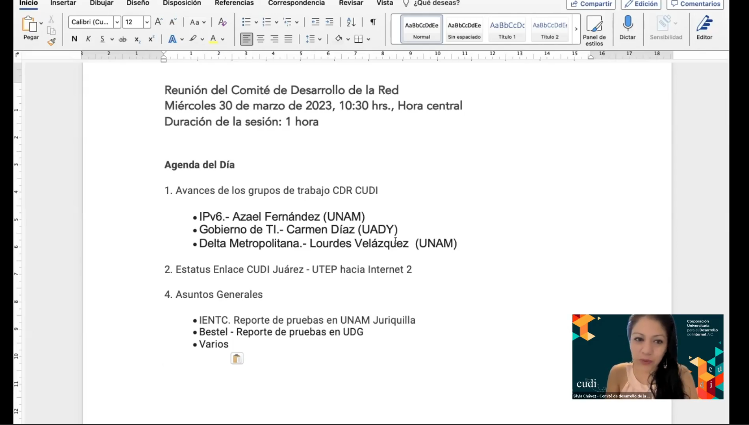Open underline style dropdown arrow
Screen dimensions: 749x425
point(112,39)
